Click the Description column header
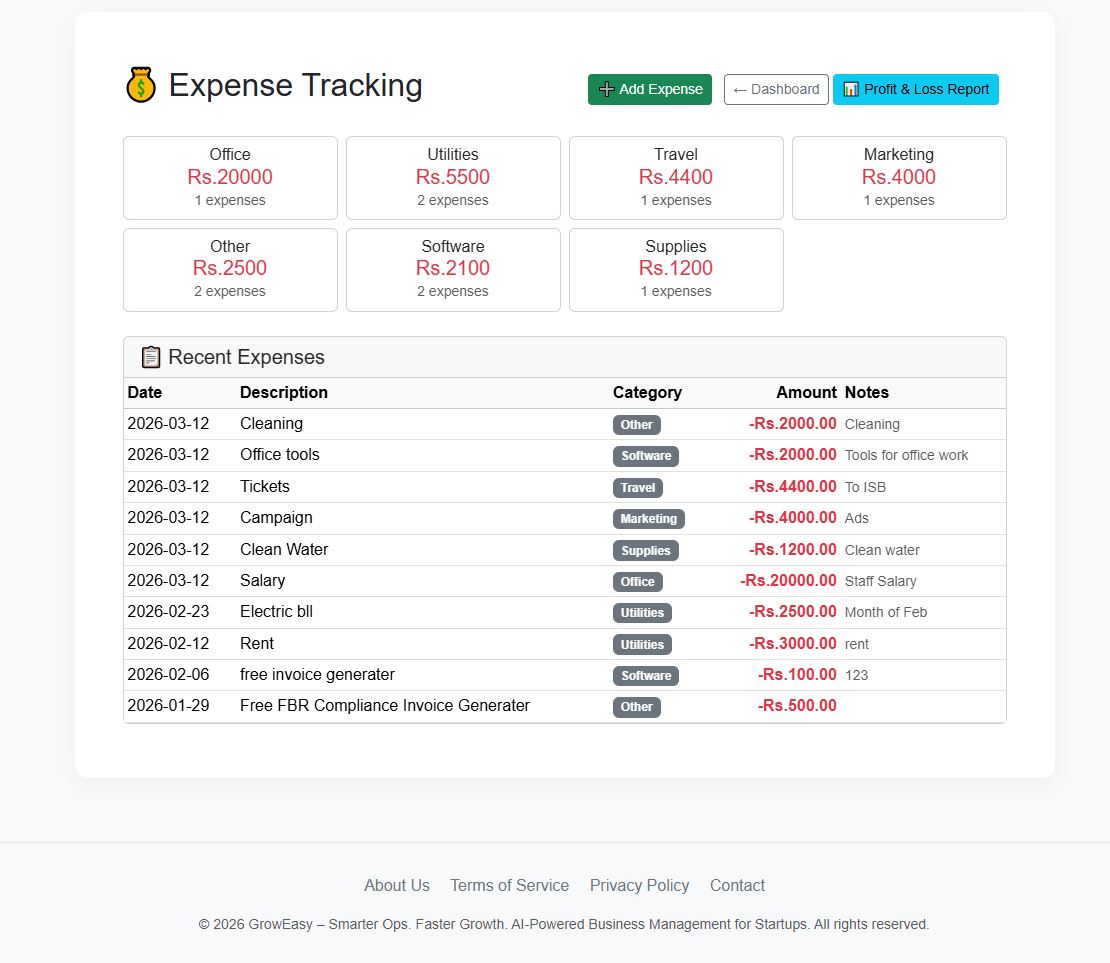The width and height of the screenshot is (1110, 963). 284,392
